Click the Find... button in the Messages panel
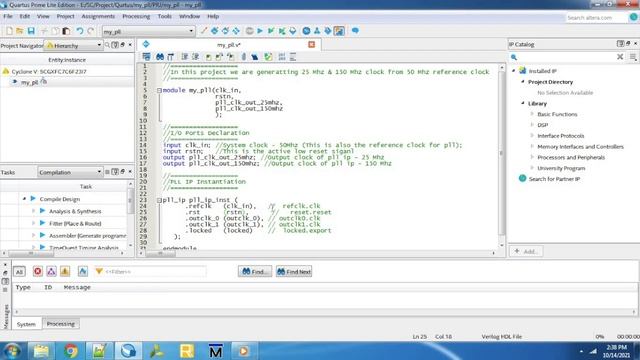 click(x=255, y=271)
